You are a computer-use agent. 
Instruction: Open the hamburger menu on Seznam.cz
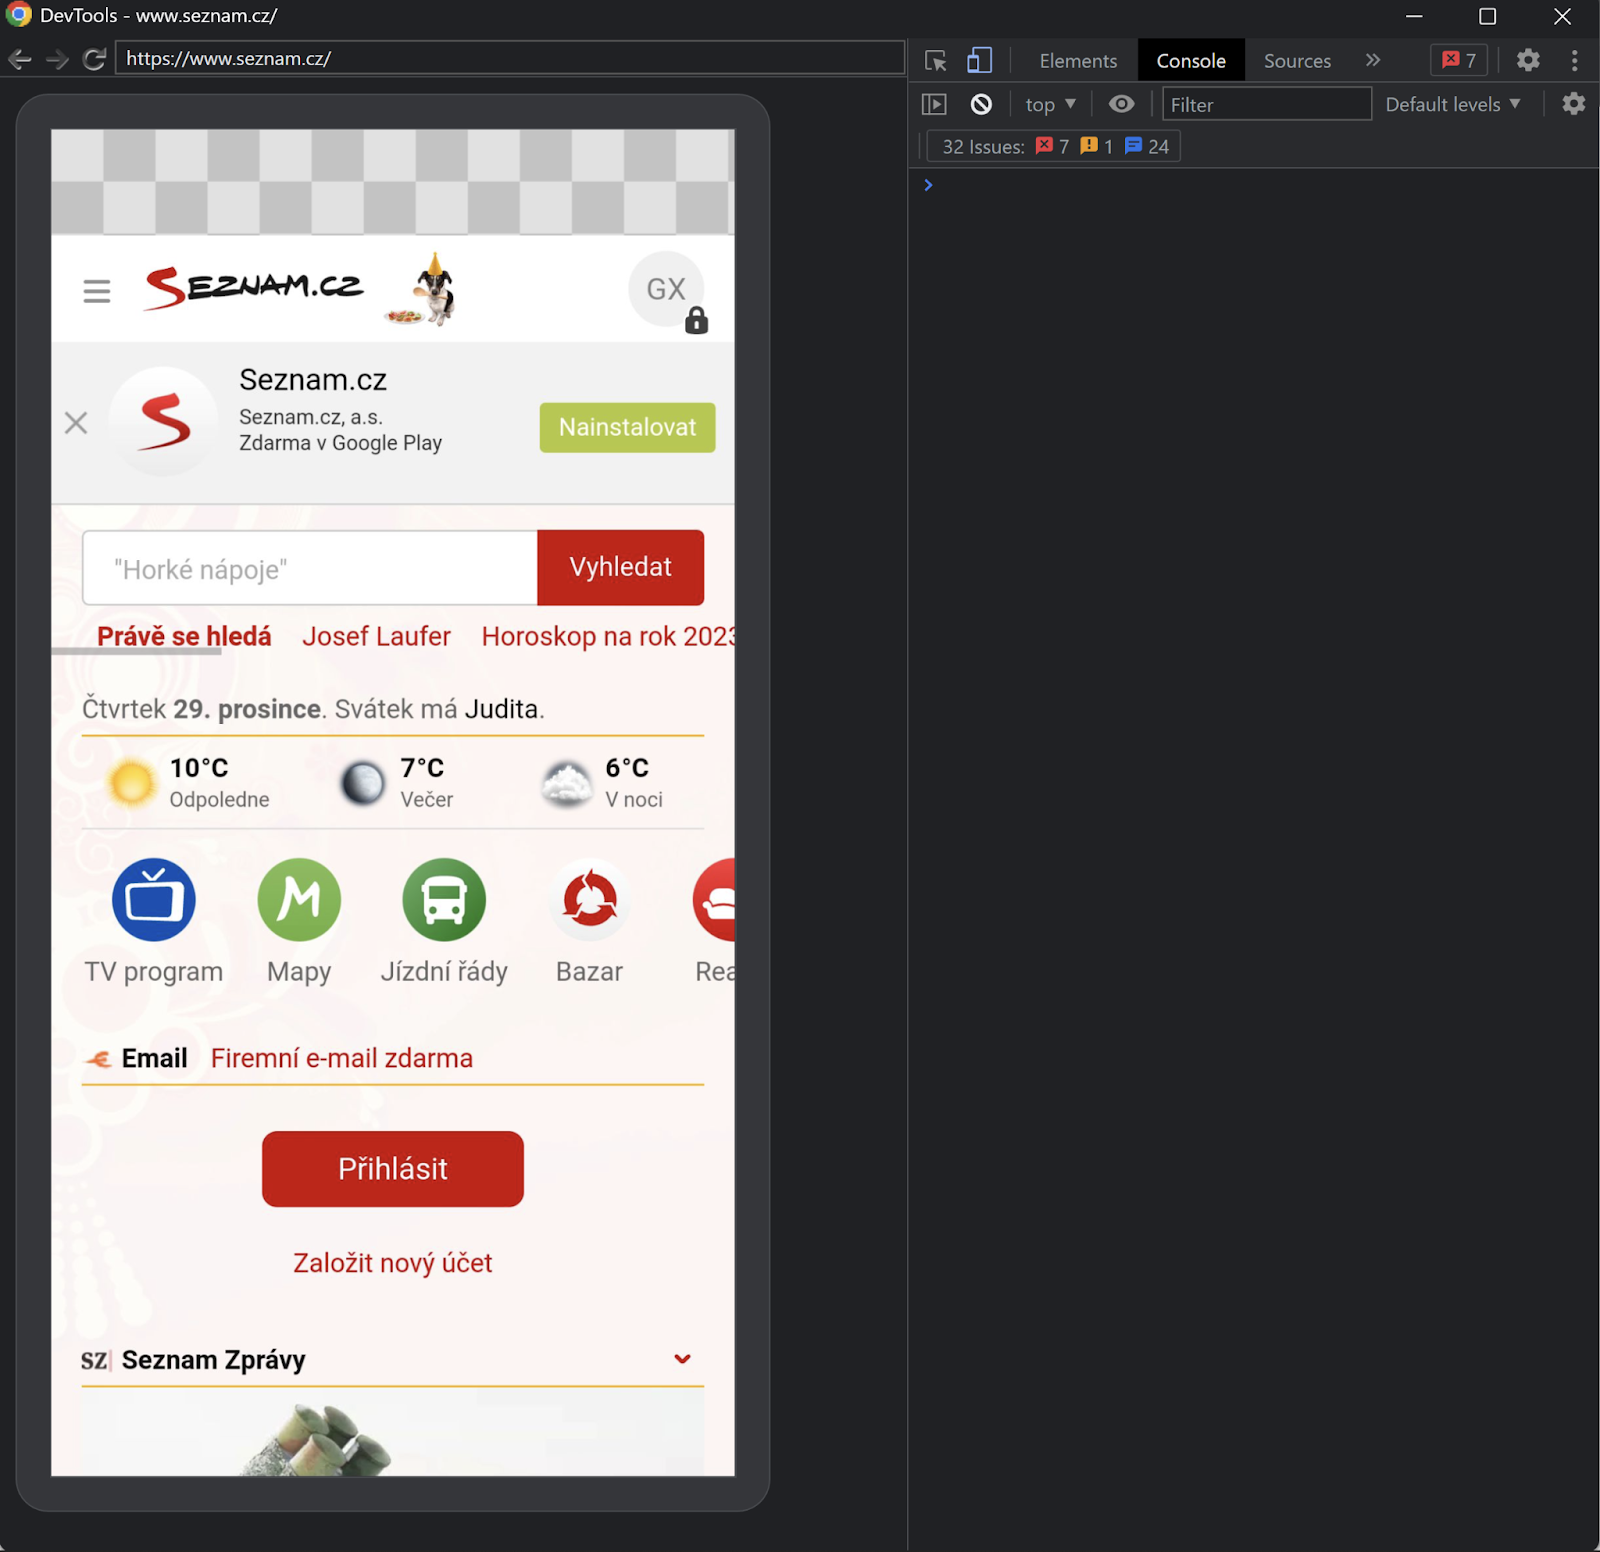96,290
